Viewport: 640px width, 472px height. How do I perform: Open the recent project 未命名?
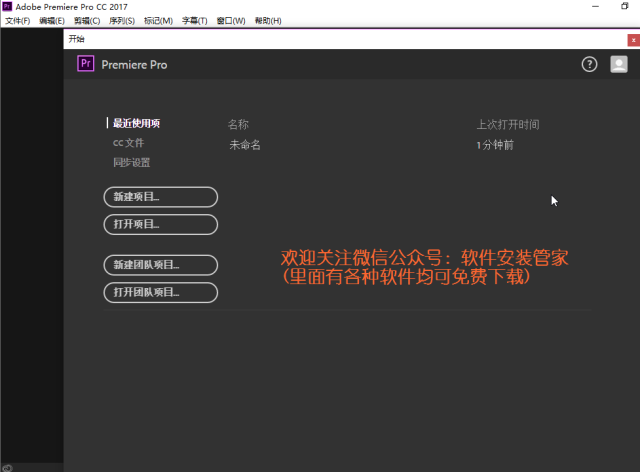click(x=245, y=145)
